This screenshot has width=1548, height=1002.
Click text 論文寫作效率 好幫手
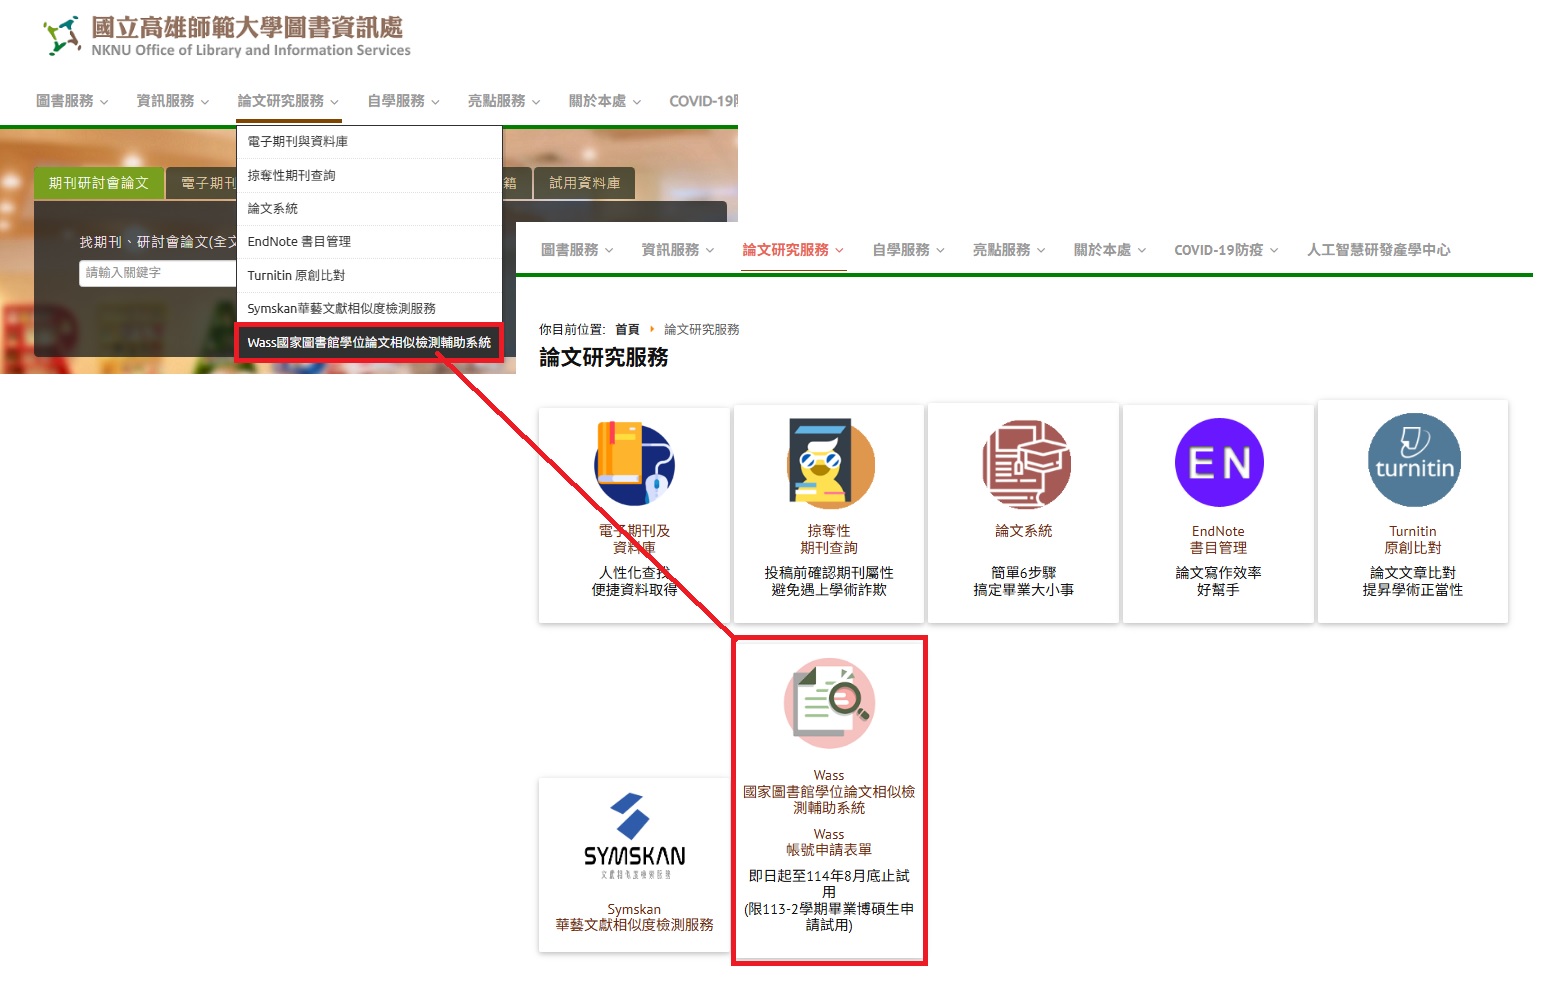click(x=1218, y=581)
